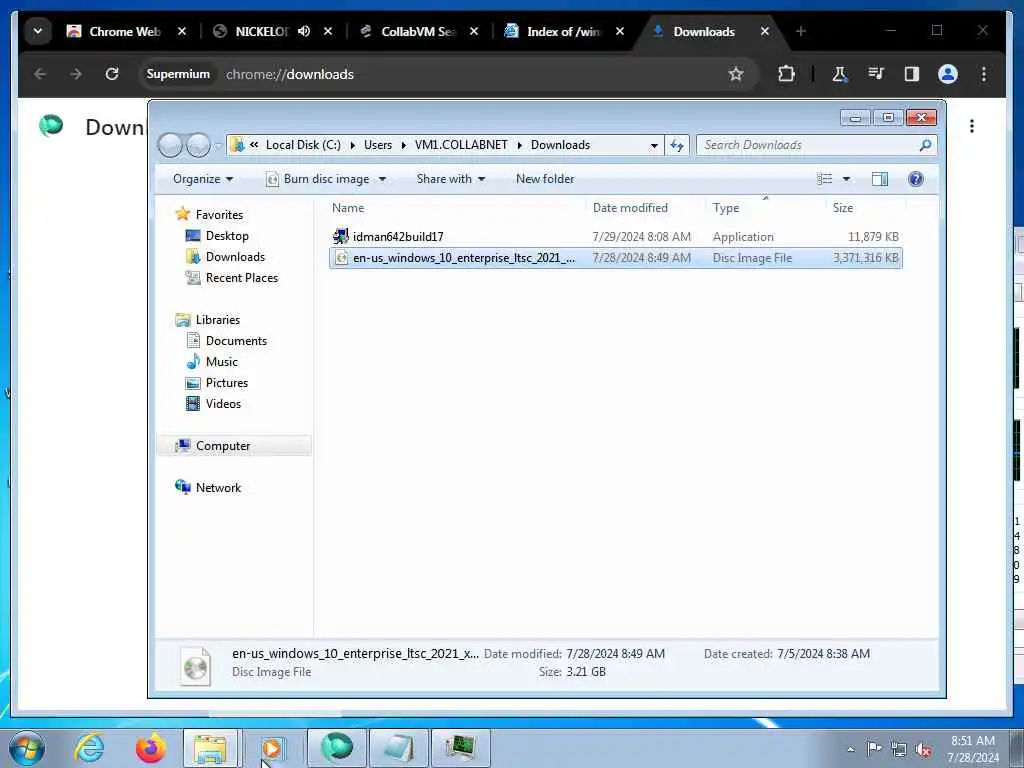Click Explorer refresh button next to address bar
Screen dimensions: 1024x768
[x=677, y=145]
